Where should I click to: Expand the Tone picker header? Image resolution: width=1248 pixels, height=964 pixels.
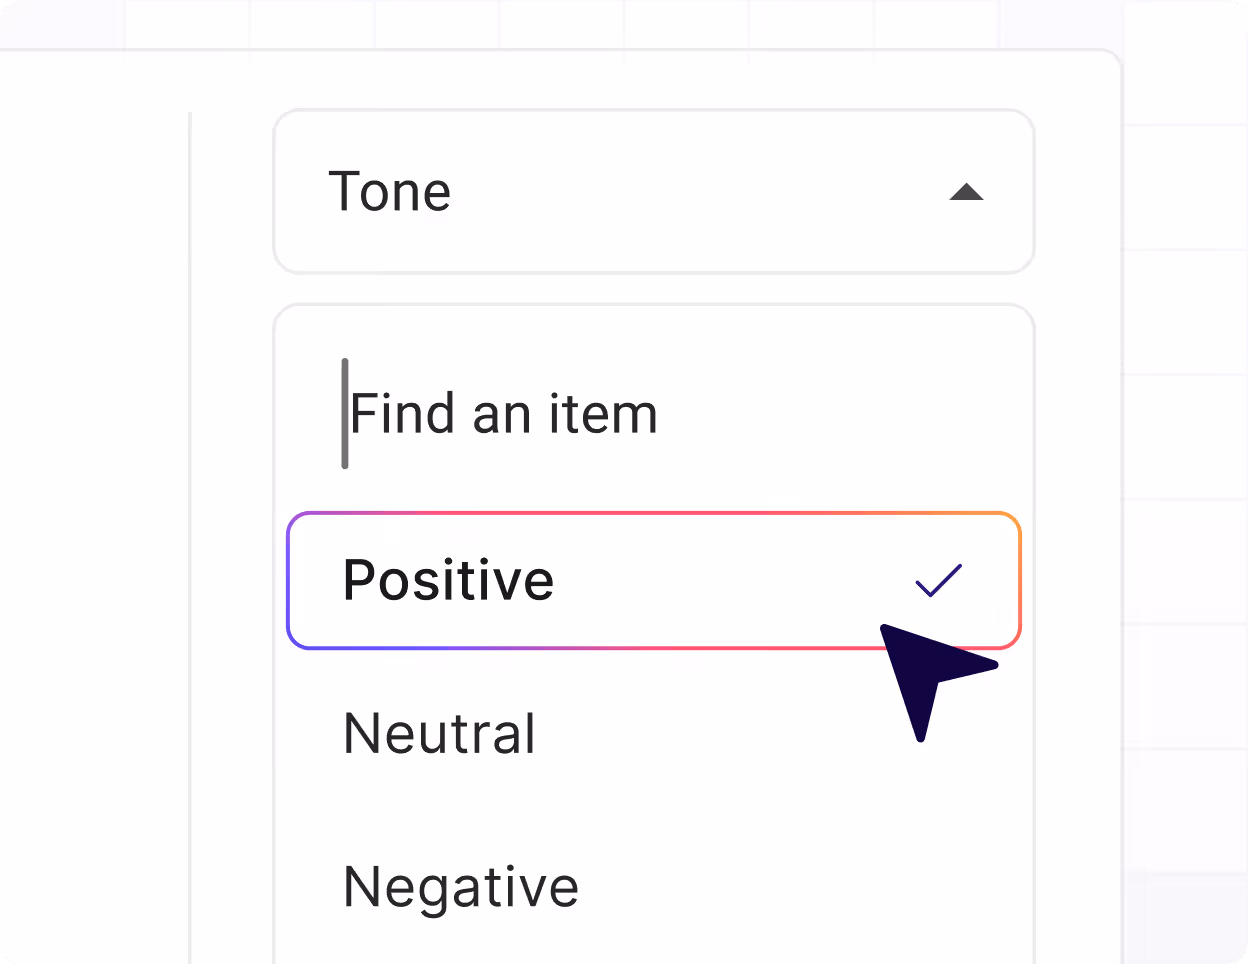(653, 192)
